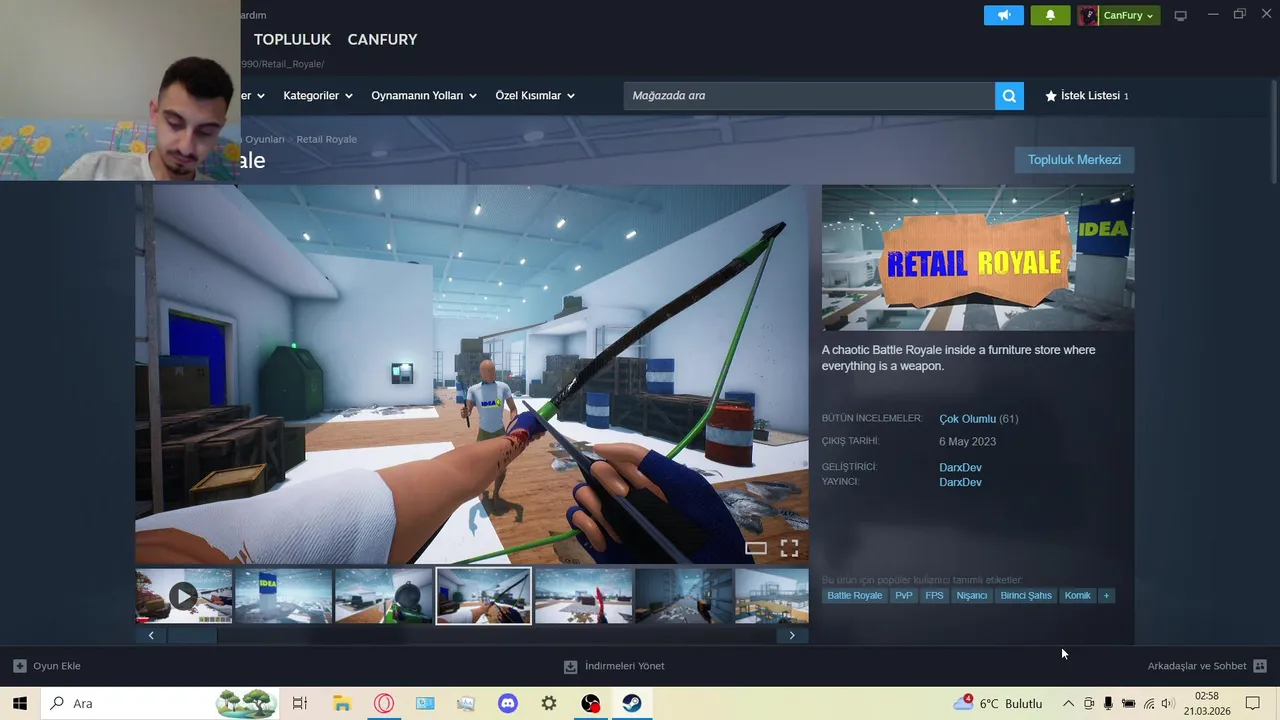Viewport: 1280px width, 720px height.
Task: Click the store search magnifier button
Action: 1009,96
